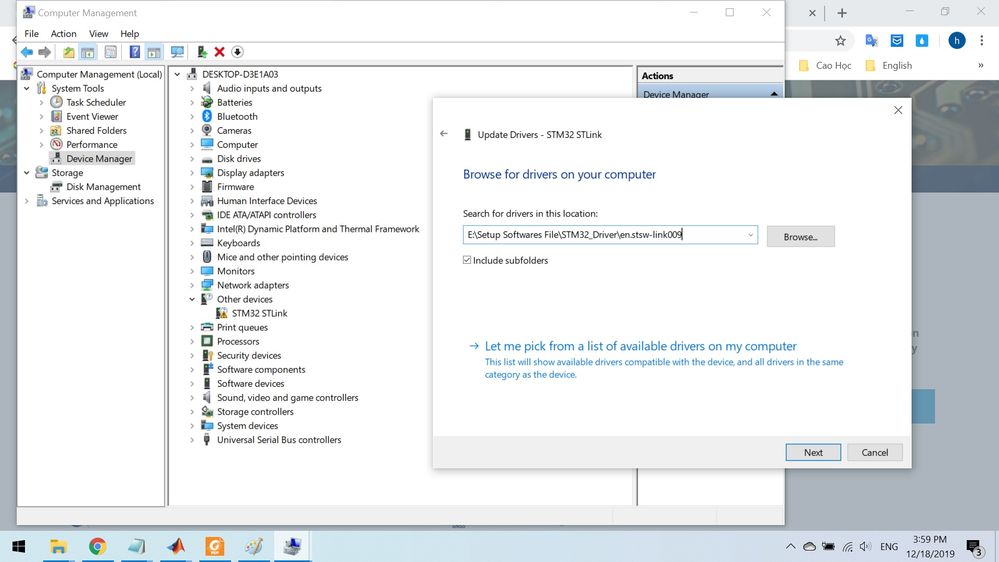
Task: Click the Cancel button
Action: (x=874, y=452)
